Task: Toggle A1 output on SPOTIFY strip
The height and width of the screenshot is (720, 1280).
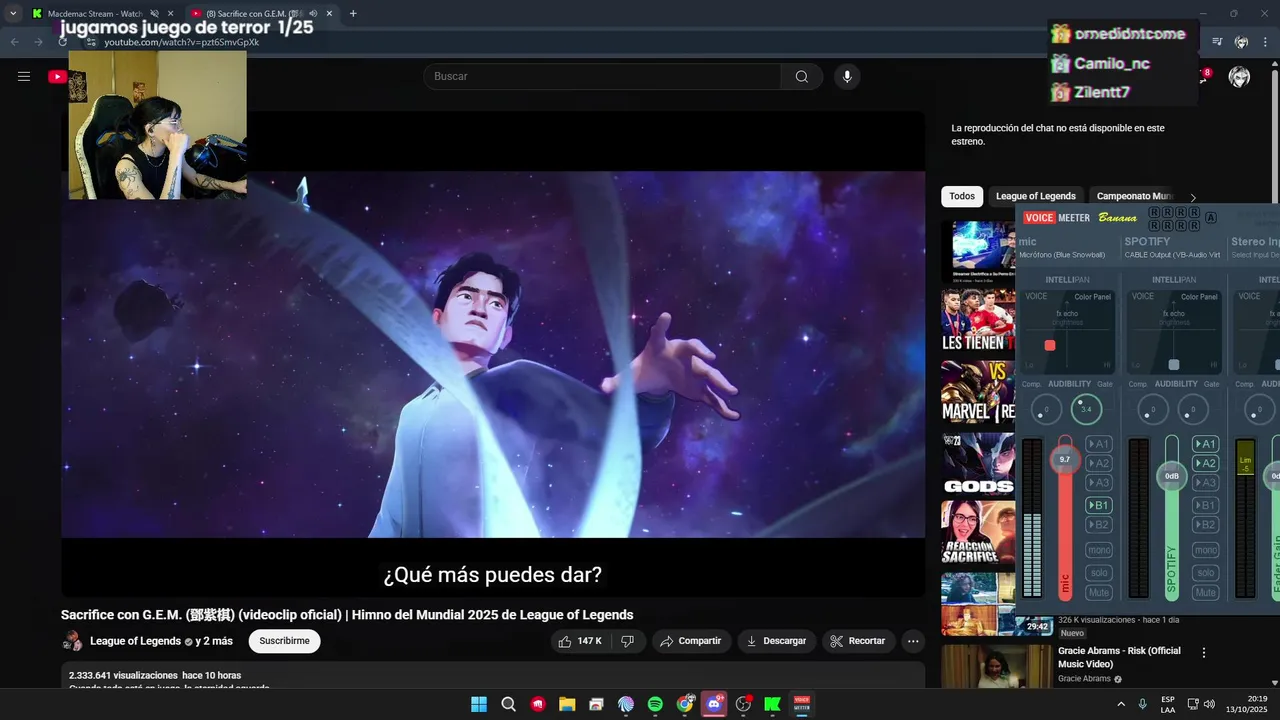Action: pos(1205,444)
